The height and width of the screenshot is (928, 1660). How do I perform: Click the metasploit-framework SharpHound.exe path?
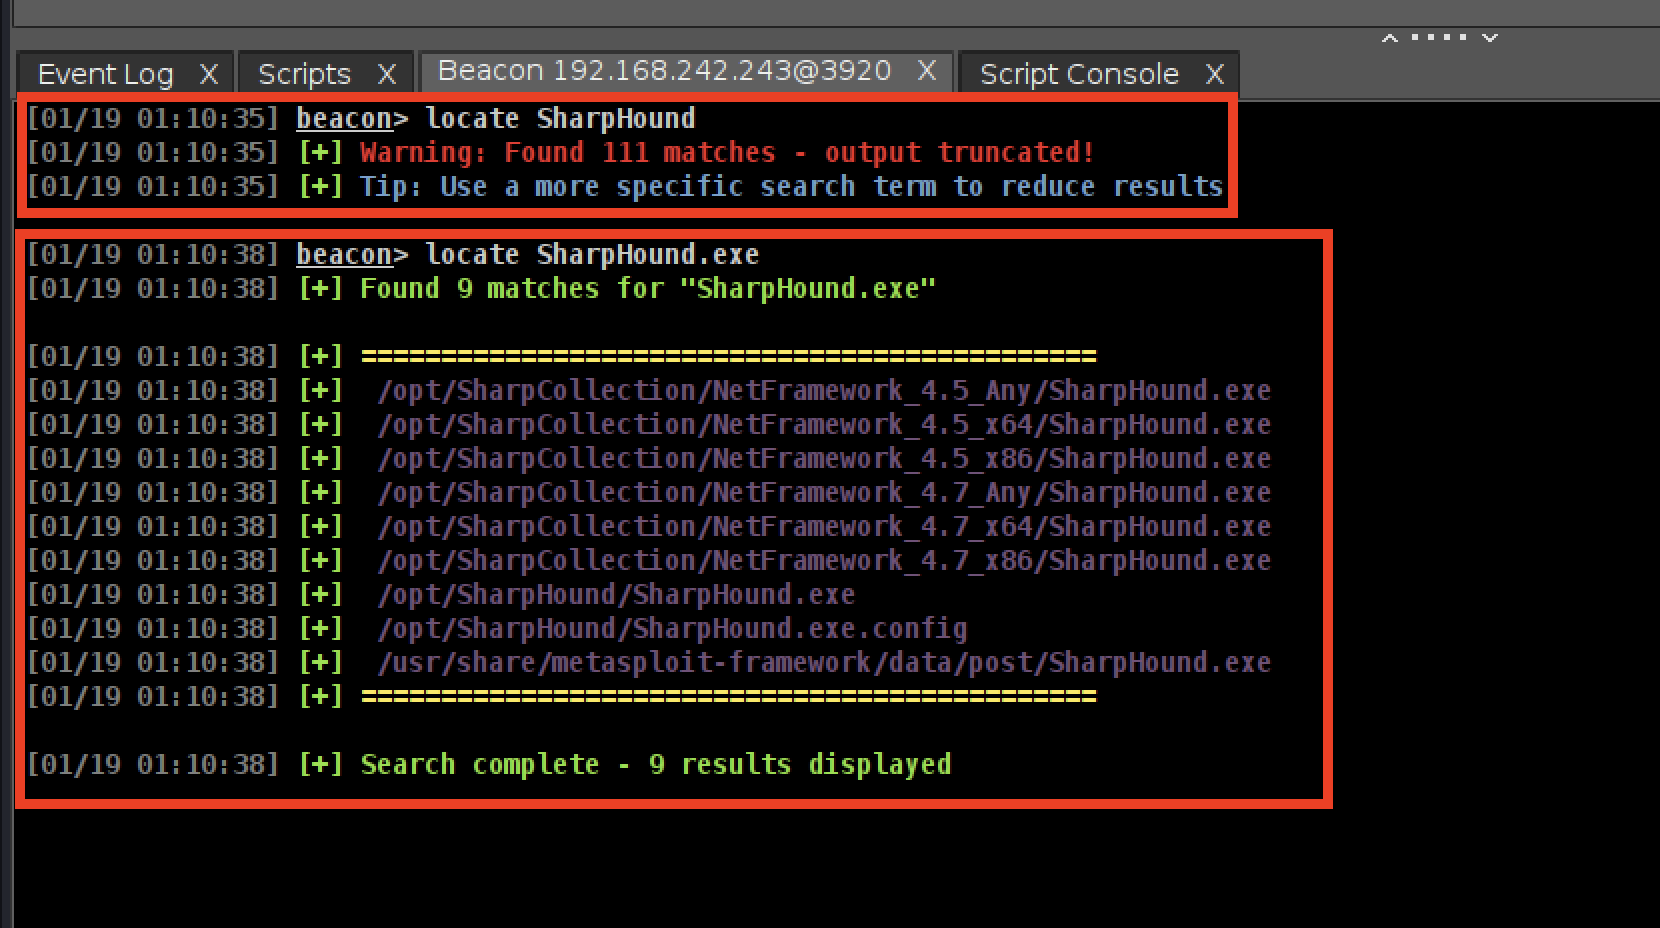824,663
